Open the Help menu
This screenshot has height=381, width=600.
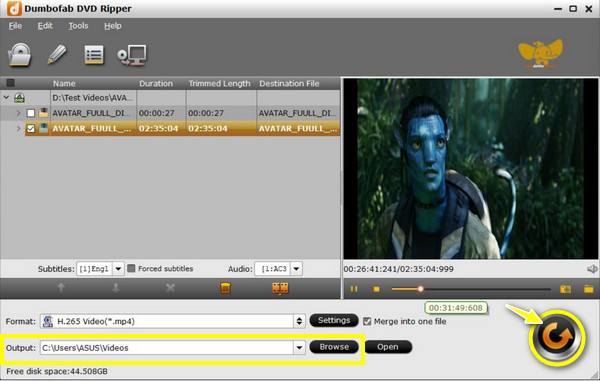[x=112, y=26]
